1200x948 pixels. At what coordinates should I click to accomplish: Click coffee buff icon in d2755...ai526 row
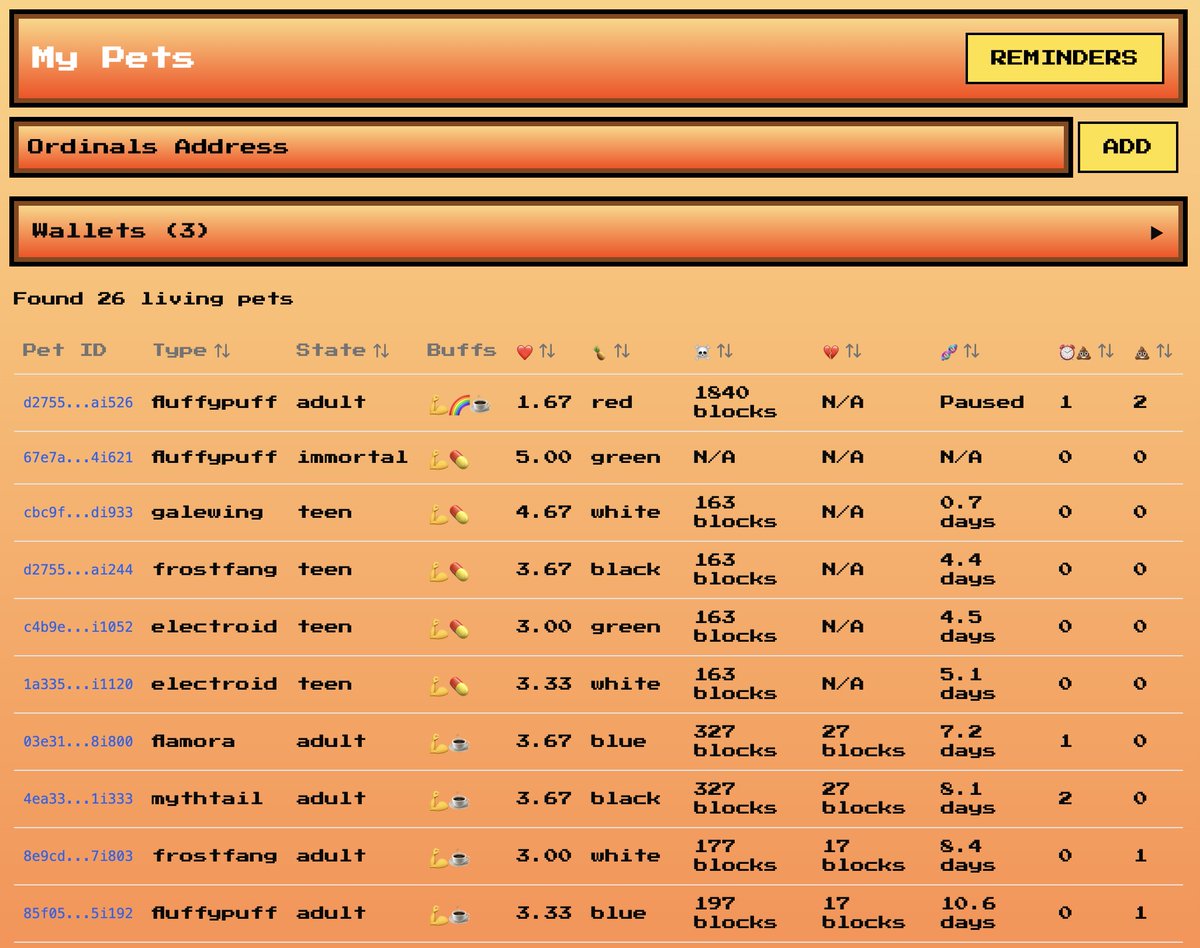(x=481, y=403)
